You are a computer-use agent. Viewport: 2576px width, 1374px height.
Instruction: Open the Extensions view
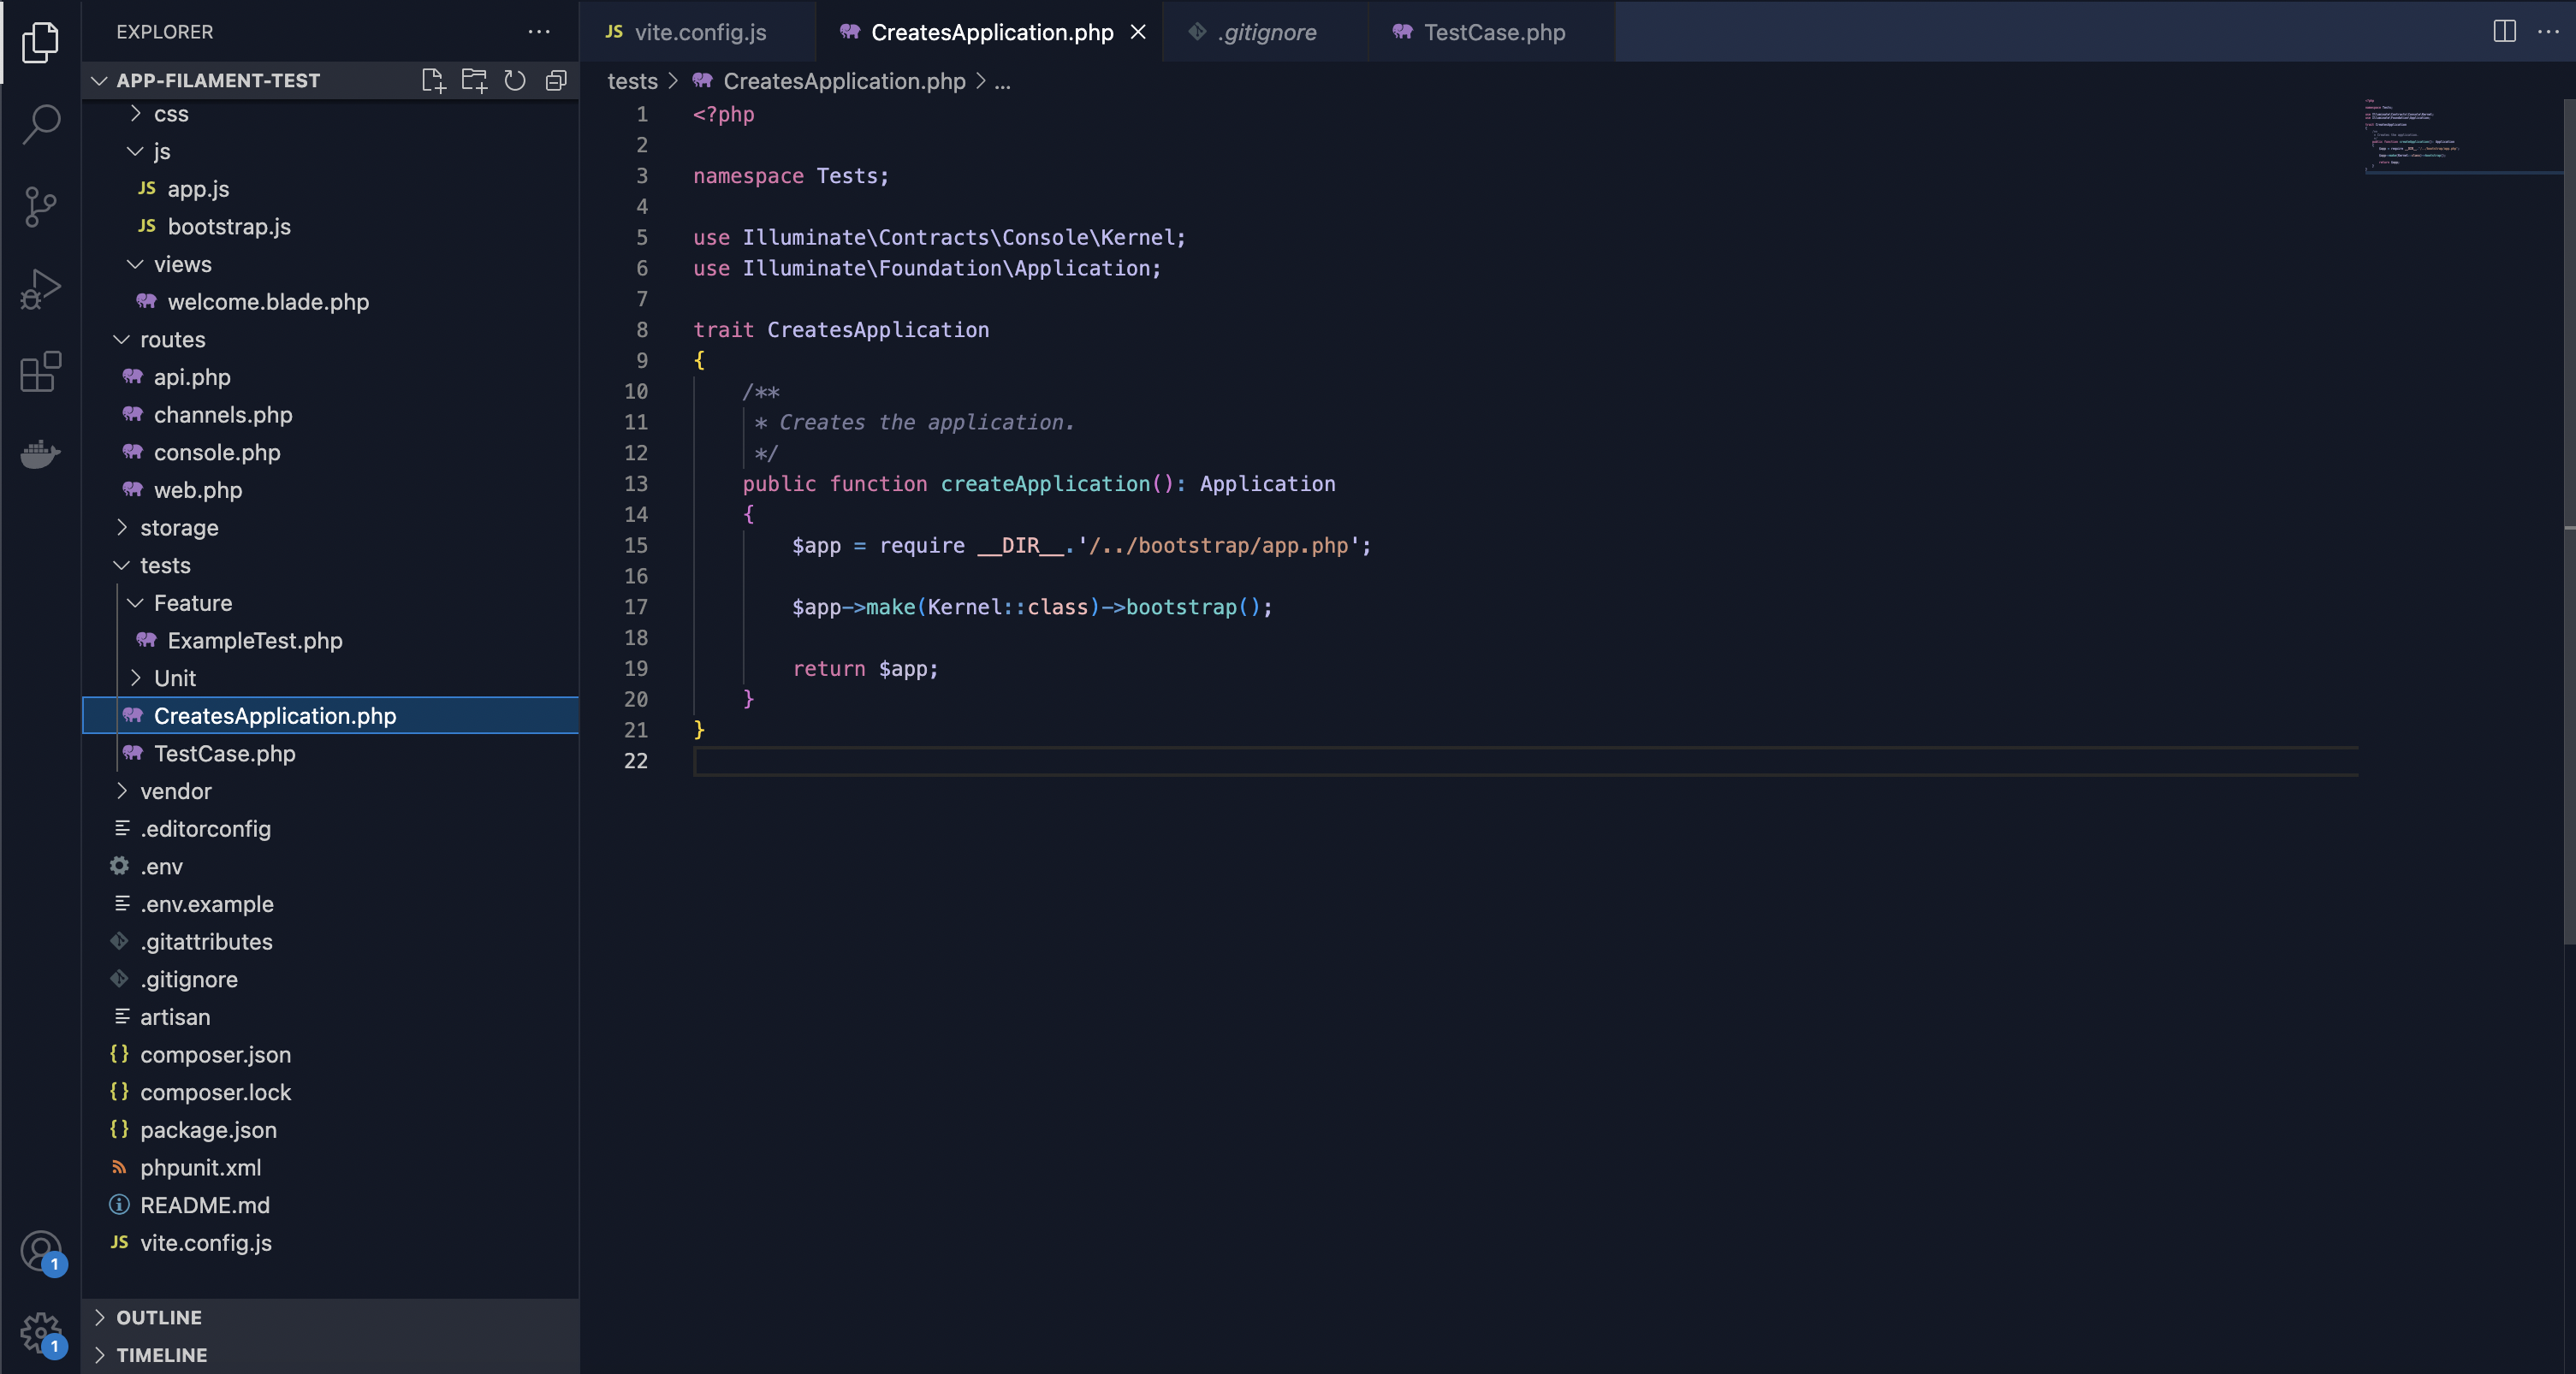40,372
